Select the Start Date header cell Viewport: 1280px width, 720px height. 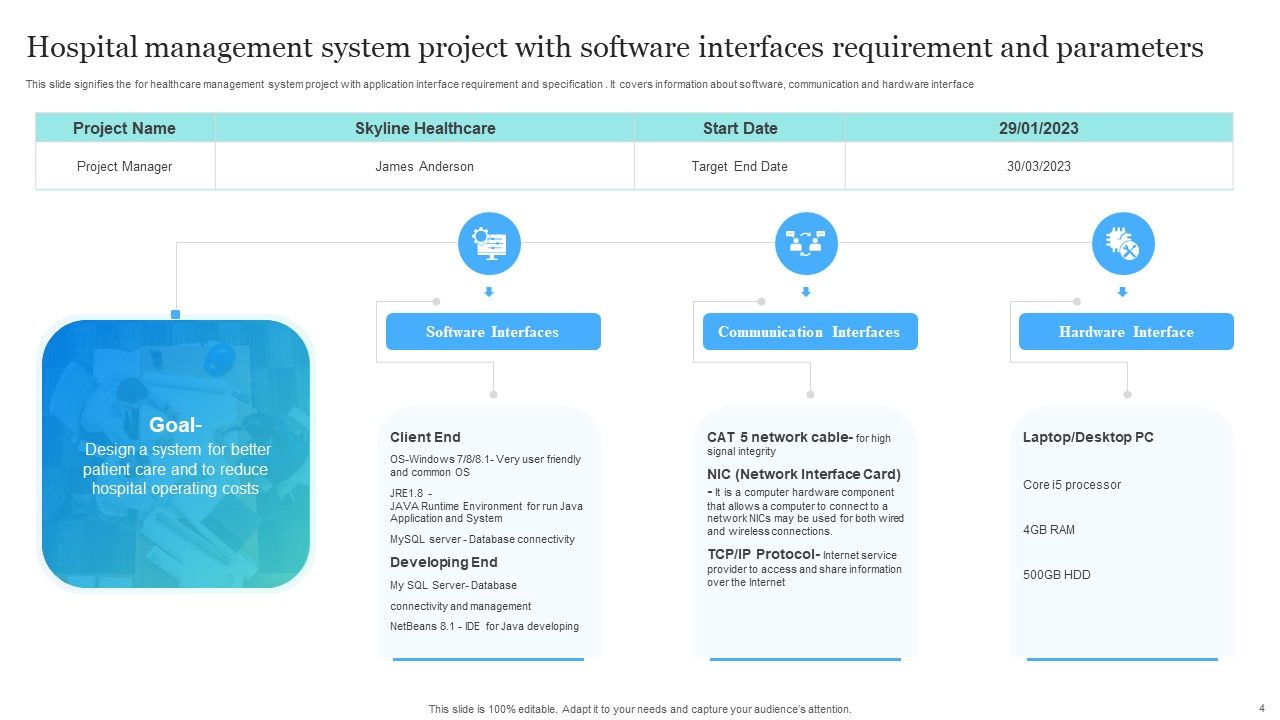739,128
